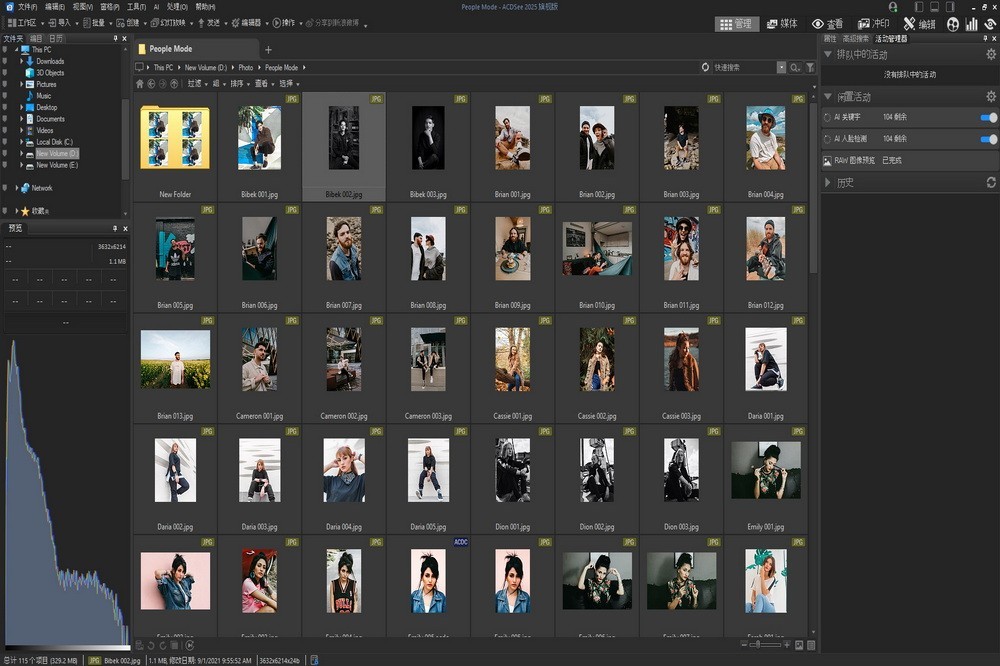Click the home folder icon in navigation bar
Viewport: 1000px width, 666px height.
(x=140, y=84)
